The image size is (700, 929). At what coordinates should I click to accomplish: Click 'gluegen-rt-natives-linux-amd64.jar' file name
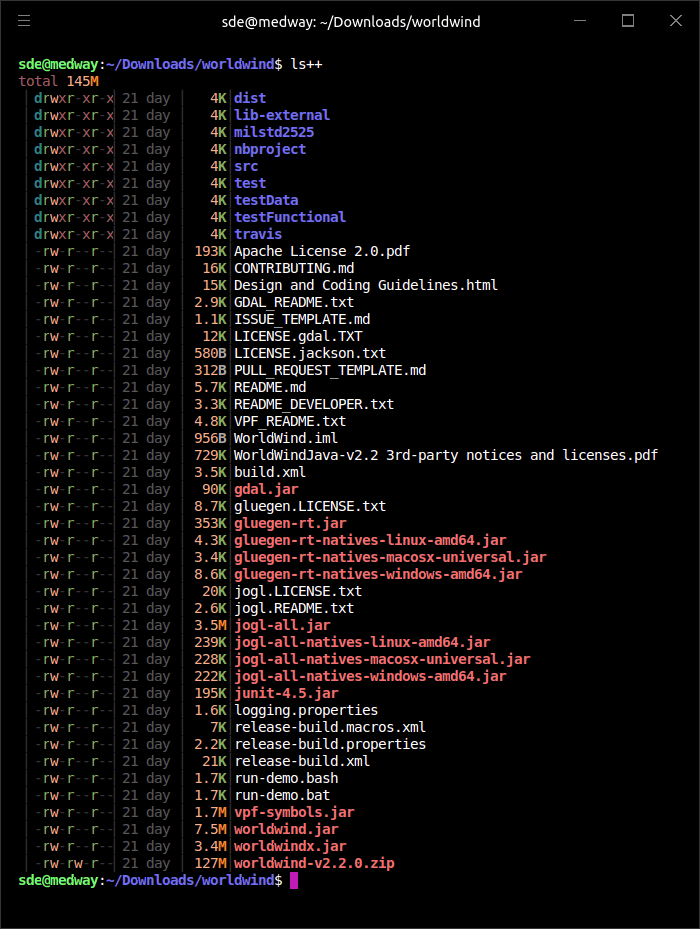[x=370, y=540]
